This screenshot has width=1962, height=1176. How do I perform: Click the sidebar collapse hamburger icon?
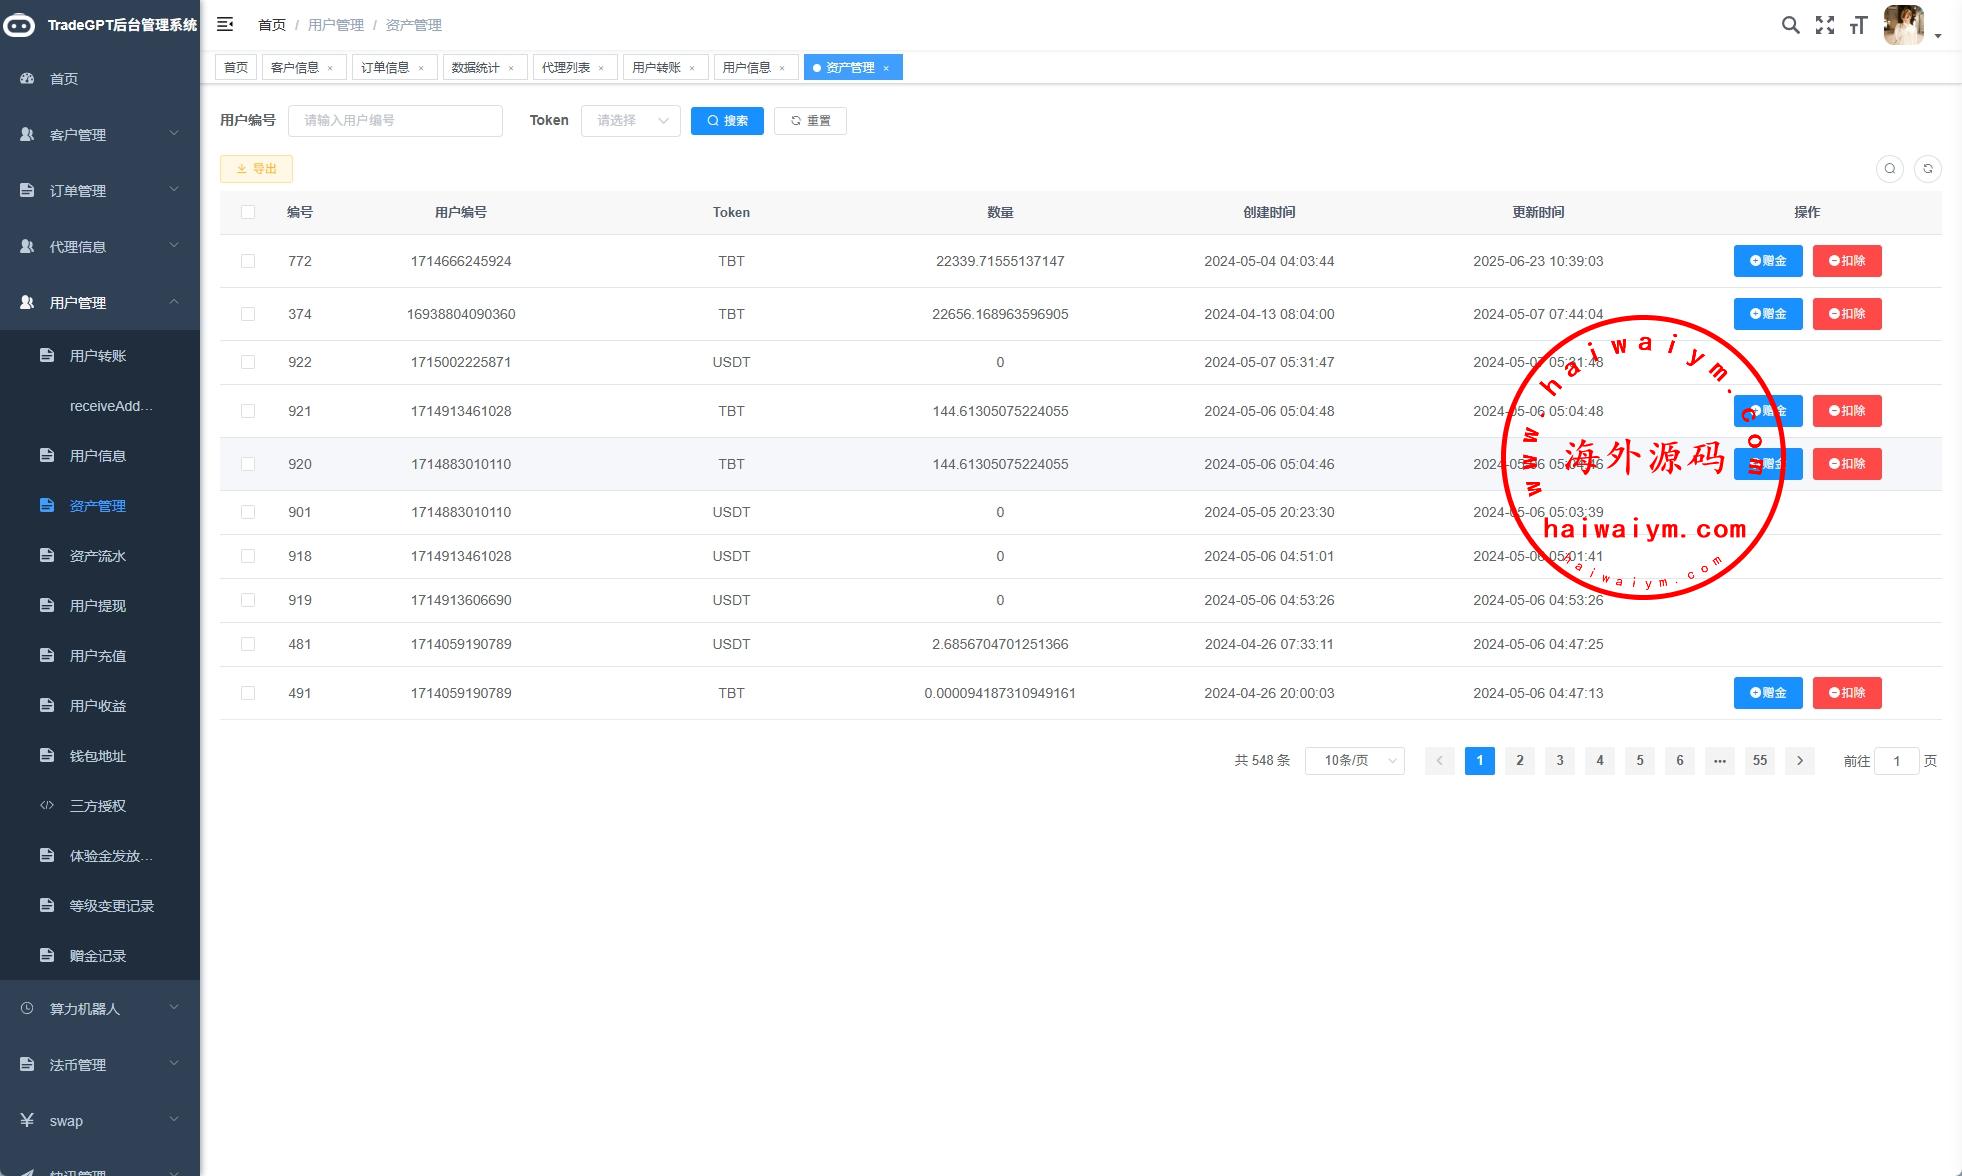tap(225, 24)
